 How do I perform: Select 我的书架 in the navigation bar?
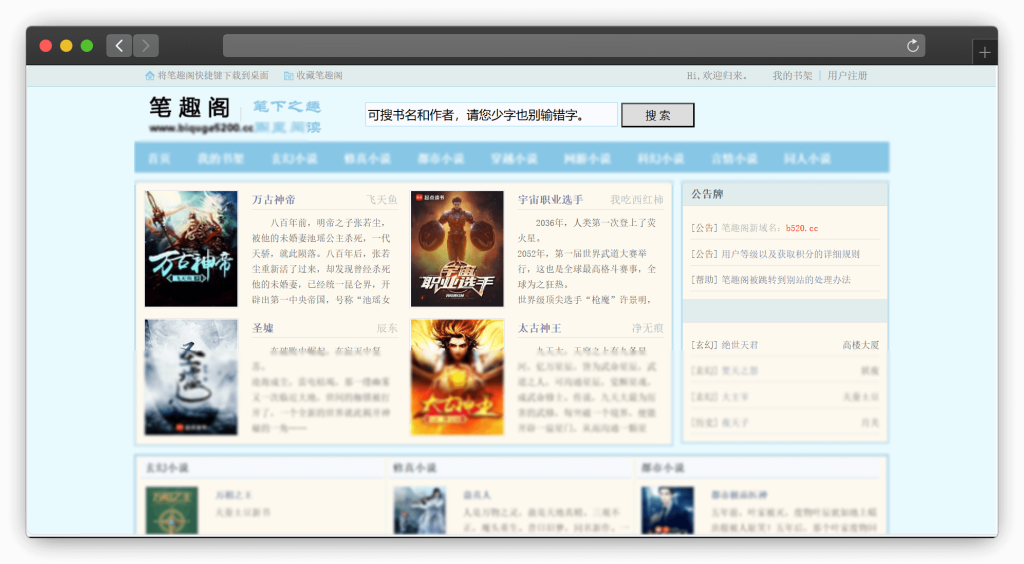221,159
